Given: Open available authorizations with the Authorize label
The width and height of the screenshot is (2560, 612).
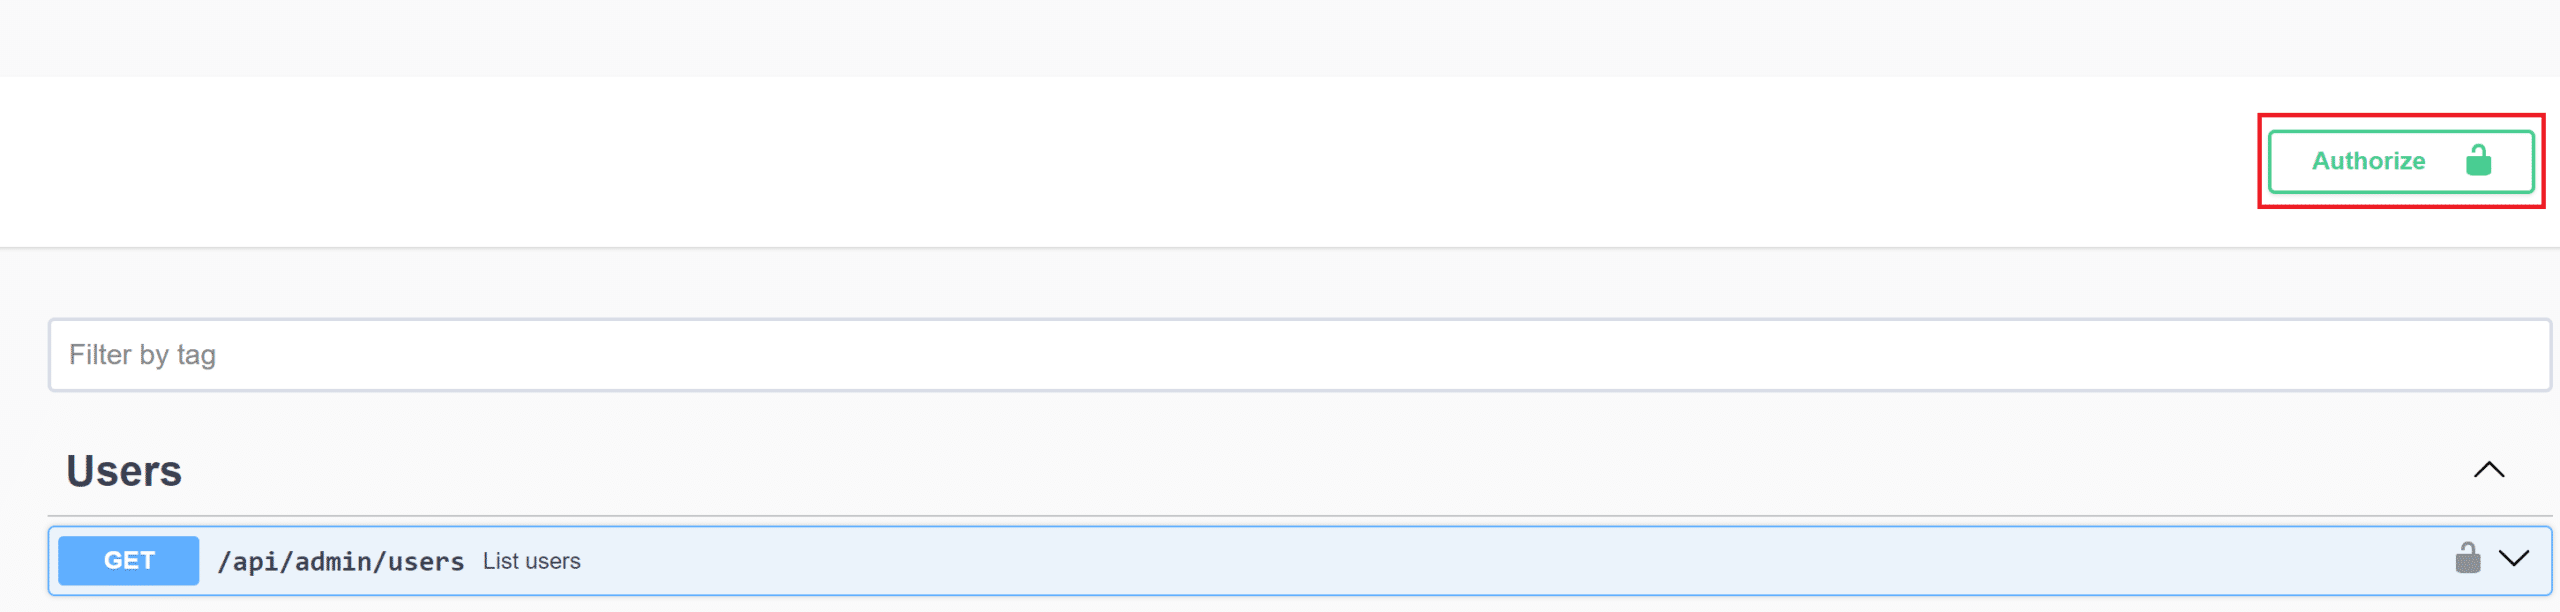Looking at the screenshot, I should click(x=2368, y=161).
